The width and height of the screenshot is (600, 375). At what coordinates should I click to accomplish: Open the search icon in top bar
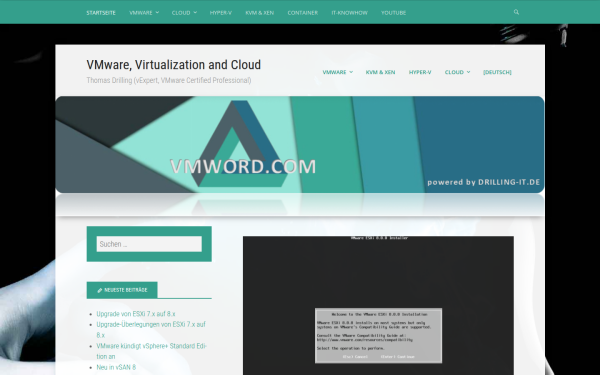point(516,12)
